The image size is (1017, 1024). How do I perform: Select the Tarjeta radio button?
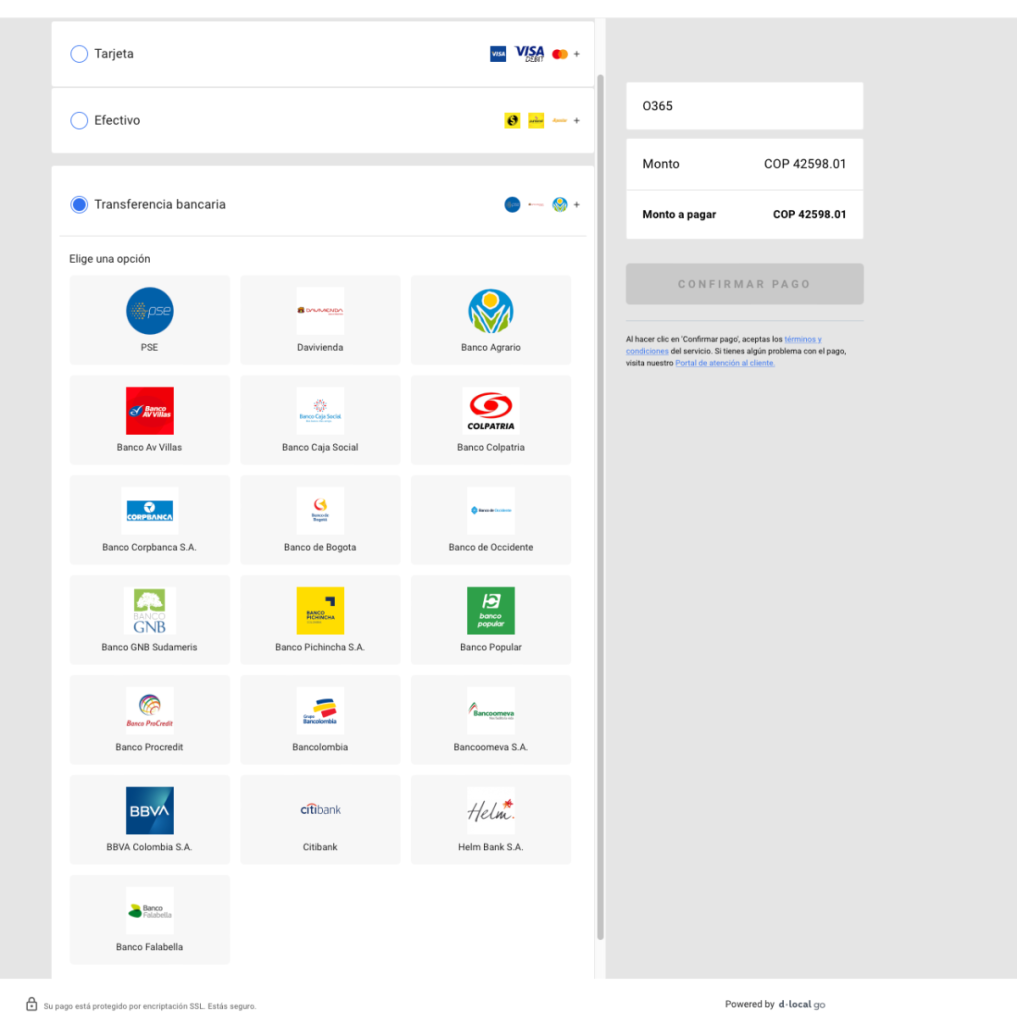pos(79,54)
